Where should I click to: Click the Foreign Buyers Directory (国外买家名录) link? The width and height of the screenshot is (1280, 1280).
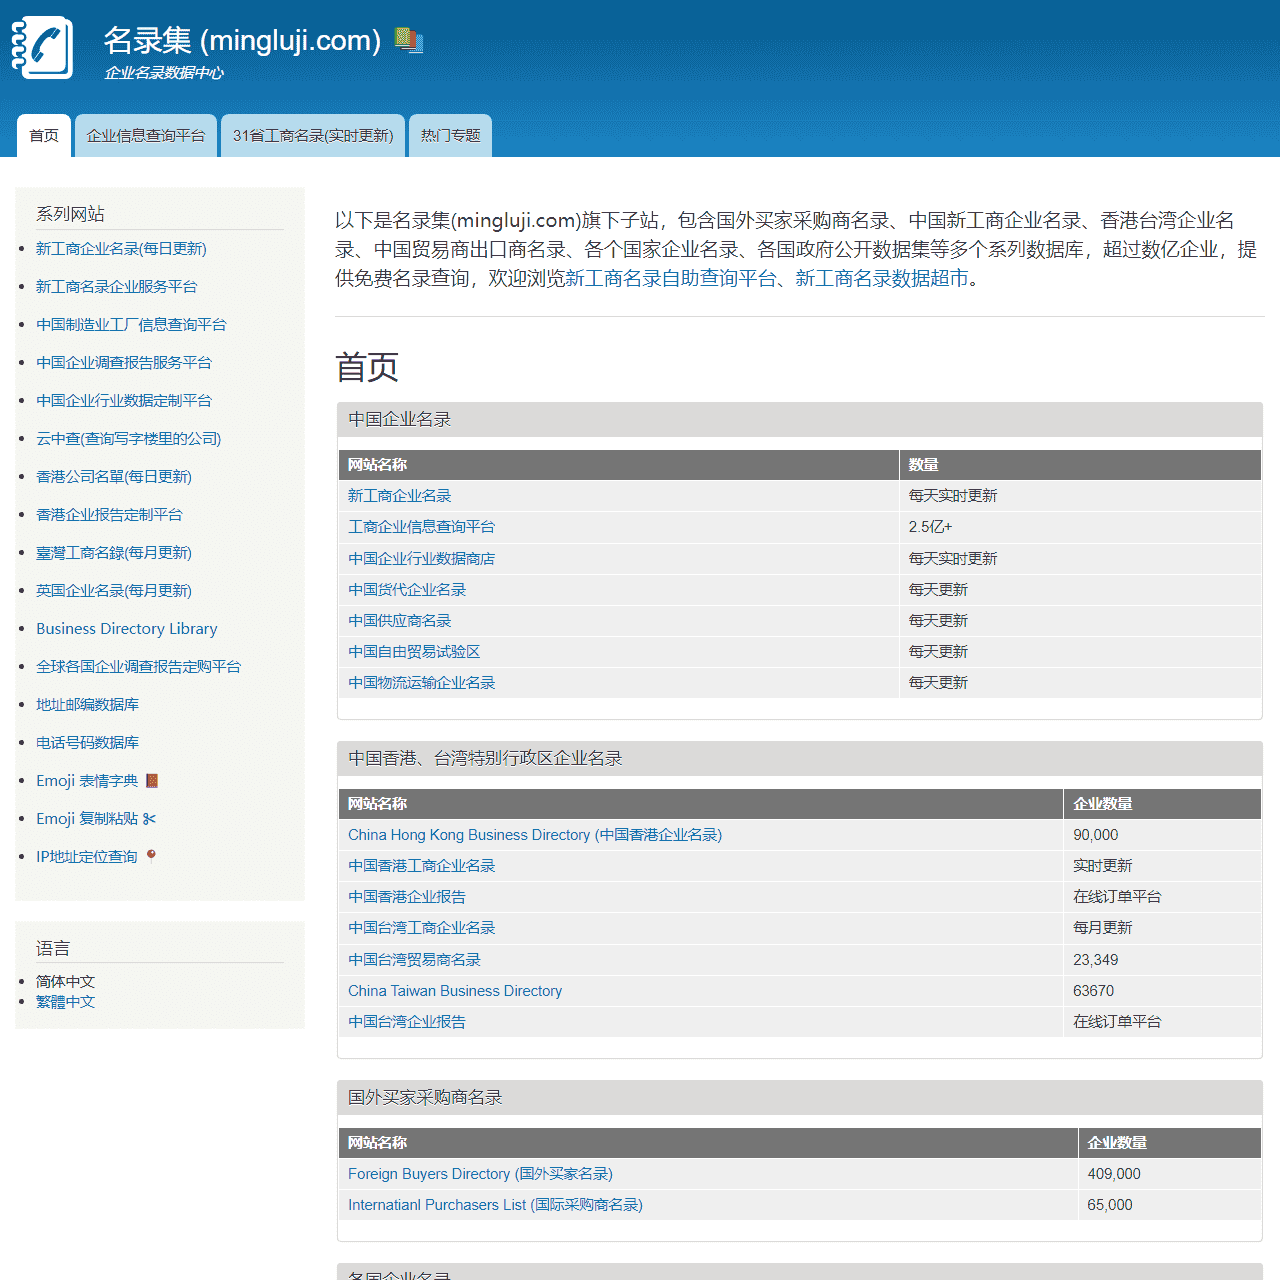[480, 1174]
